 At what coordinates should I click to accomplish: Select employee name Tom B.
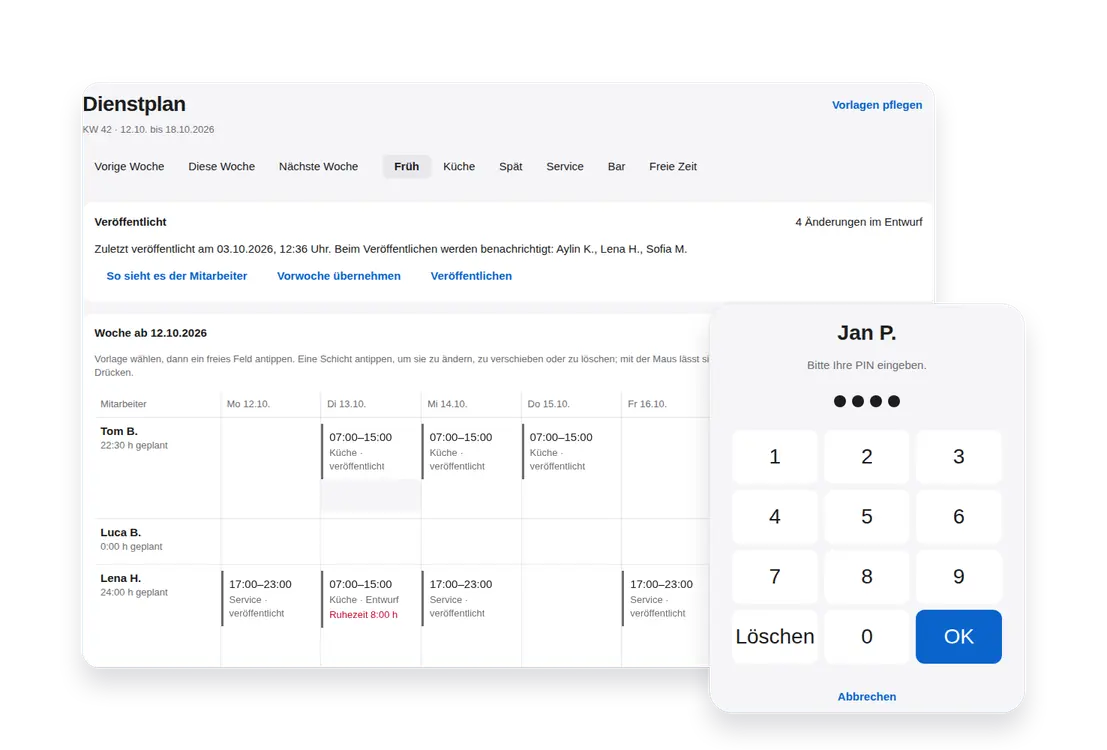pyautogui.click(x=119, y=431)
